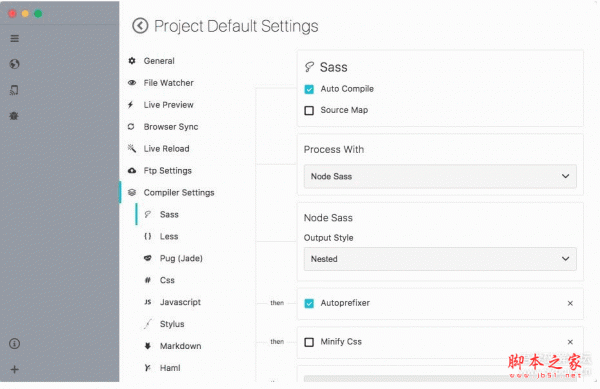The image size is (600, 389).
Task: Click the Live Reload wand icon
Action: click(132, 148)
